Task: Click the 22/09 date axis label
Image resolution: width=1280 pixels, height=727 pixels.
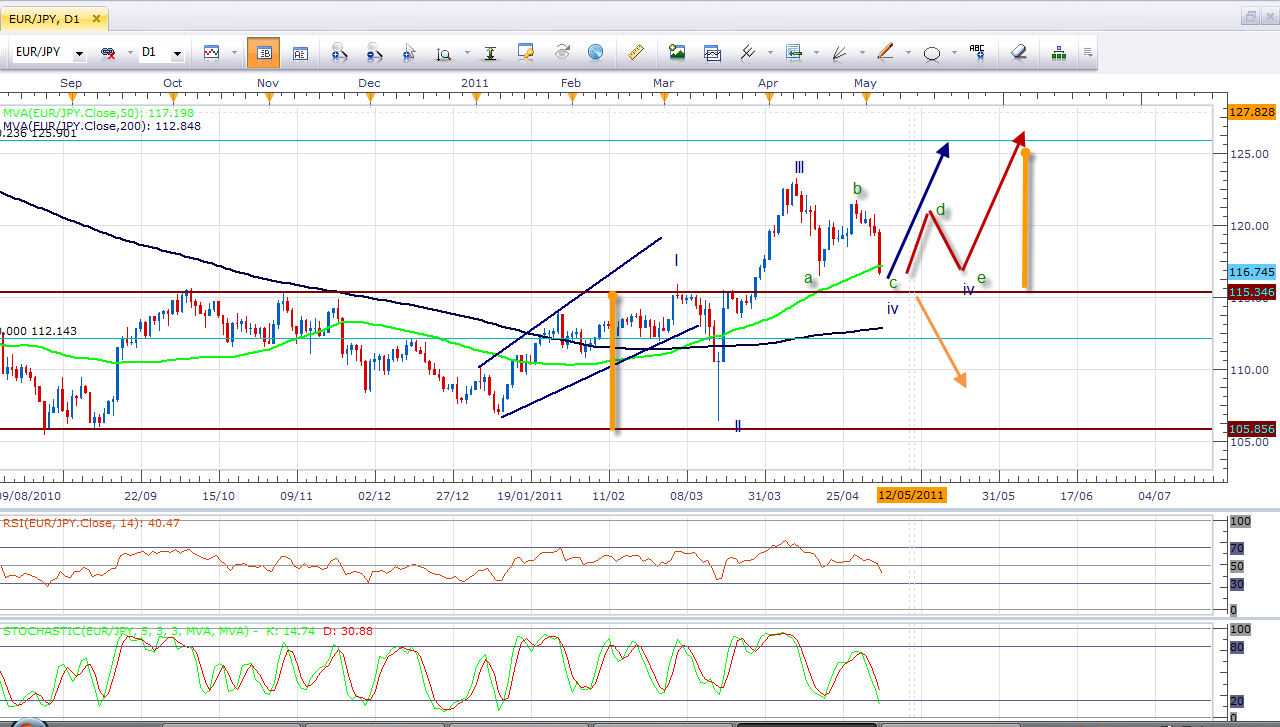Action: [141, 495]
